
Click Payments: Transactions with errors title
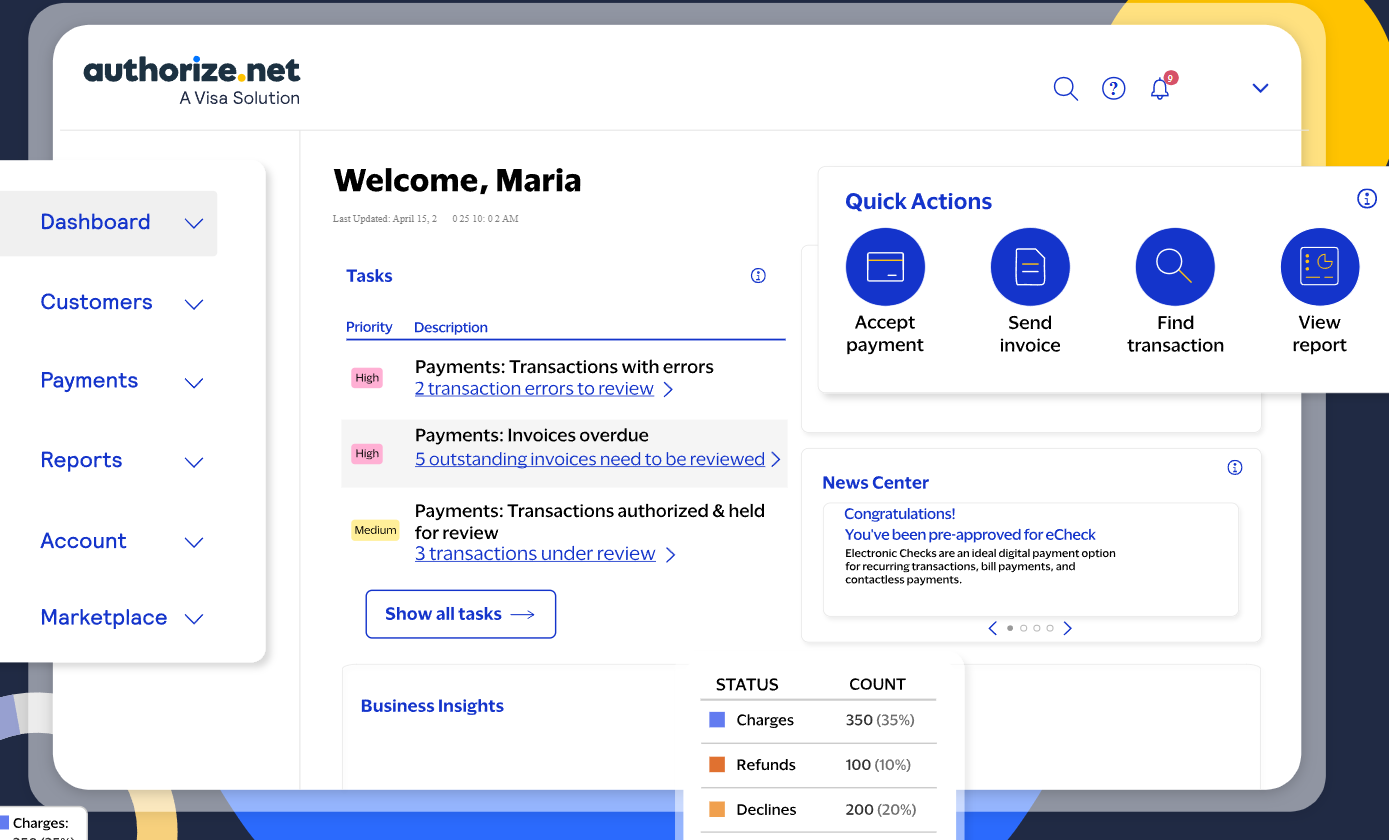564,367
